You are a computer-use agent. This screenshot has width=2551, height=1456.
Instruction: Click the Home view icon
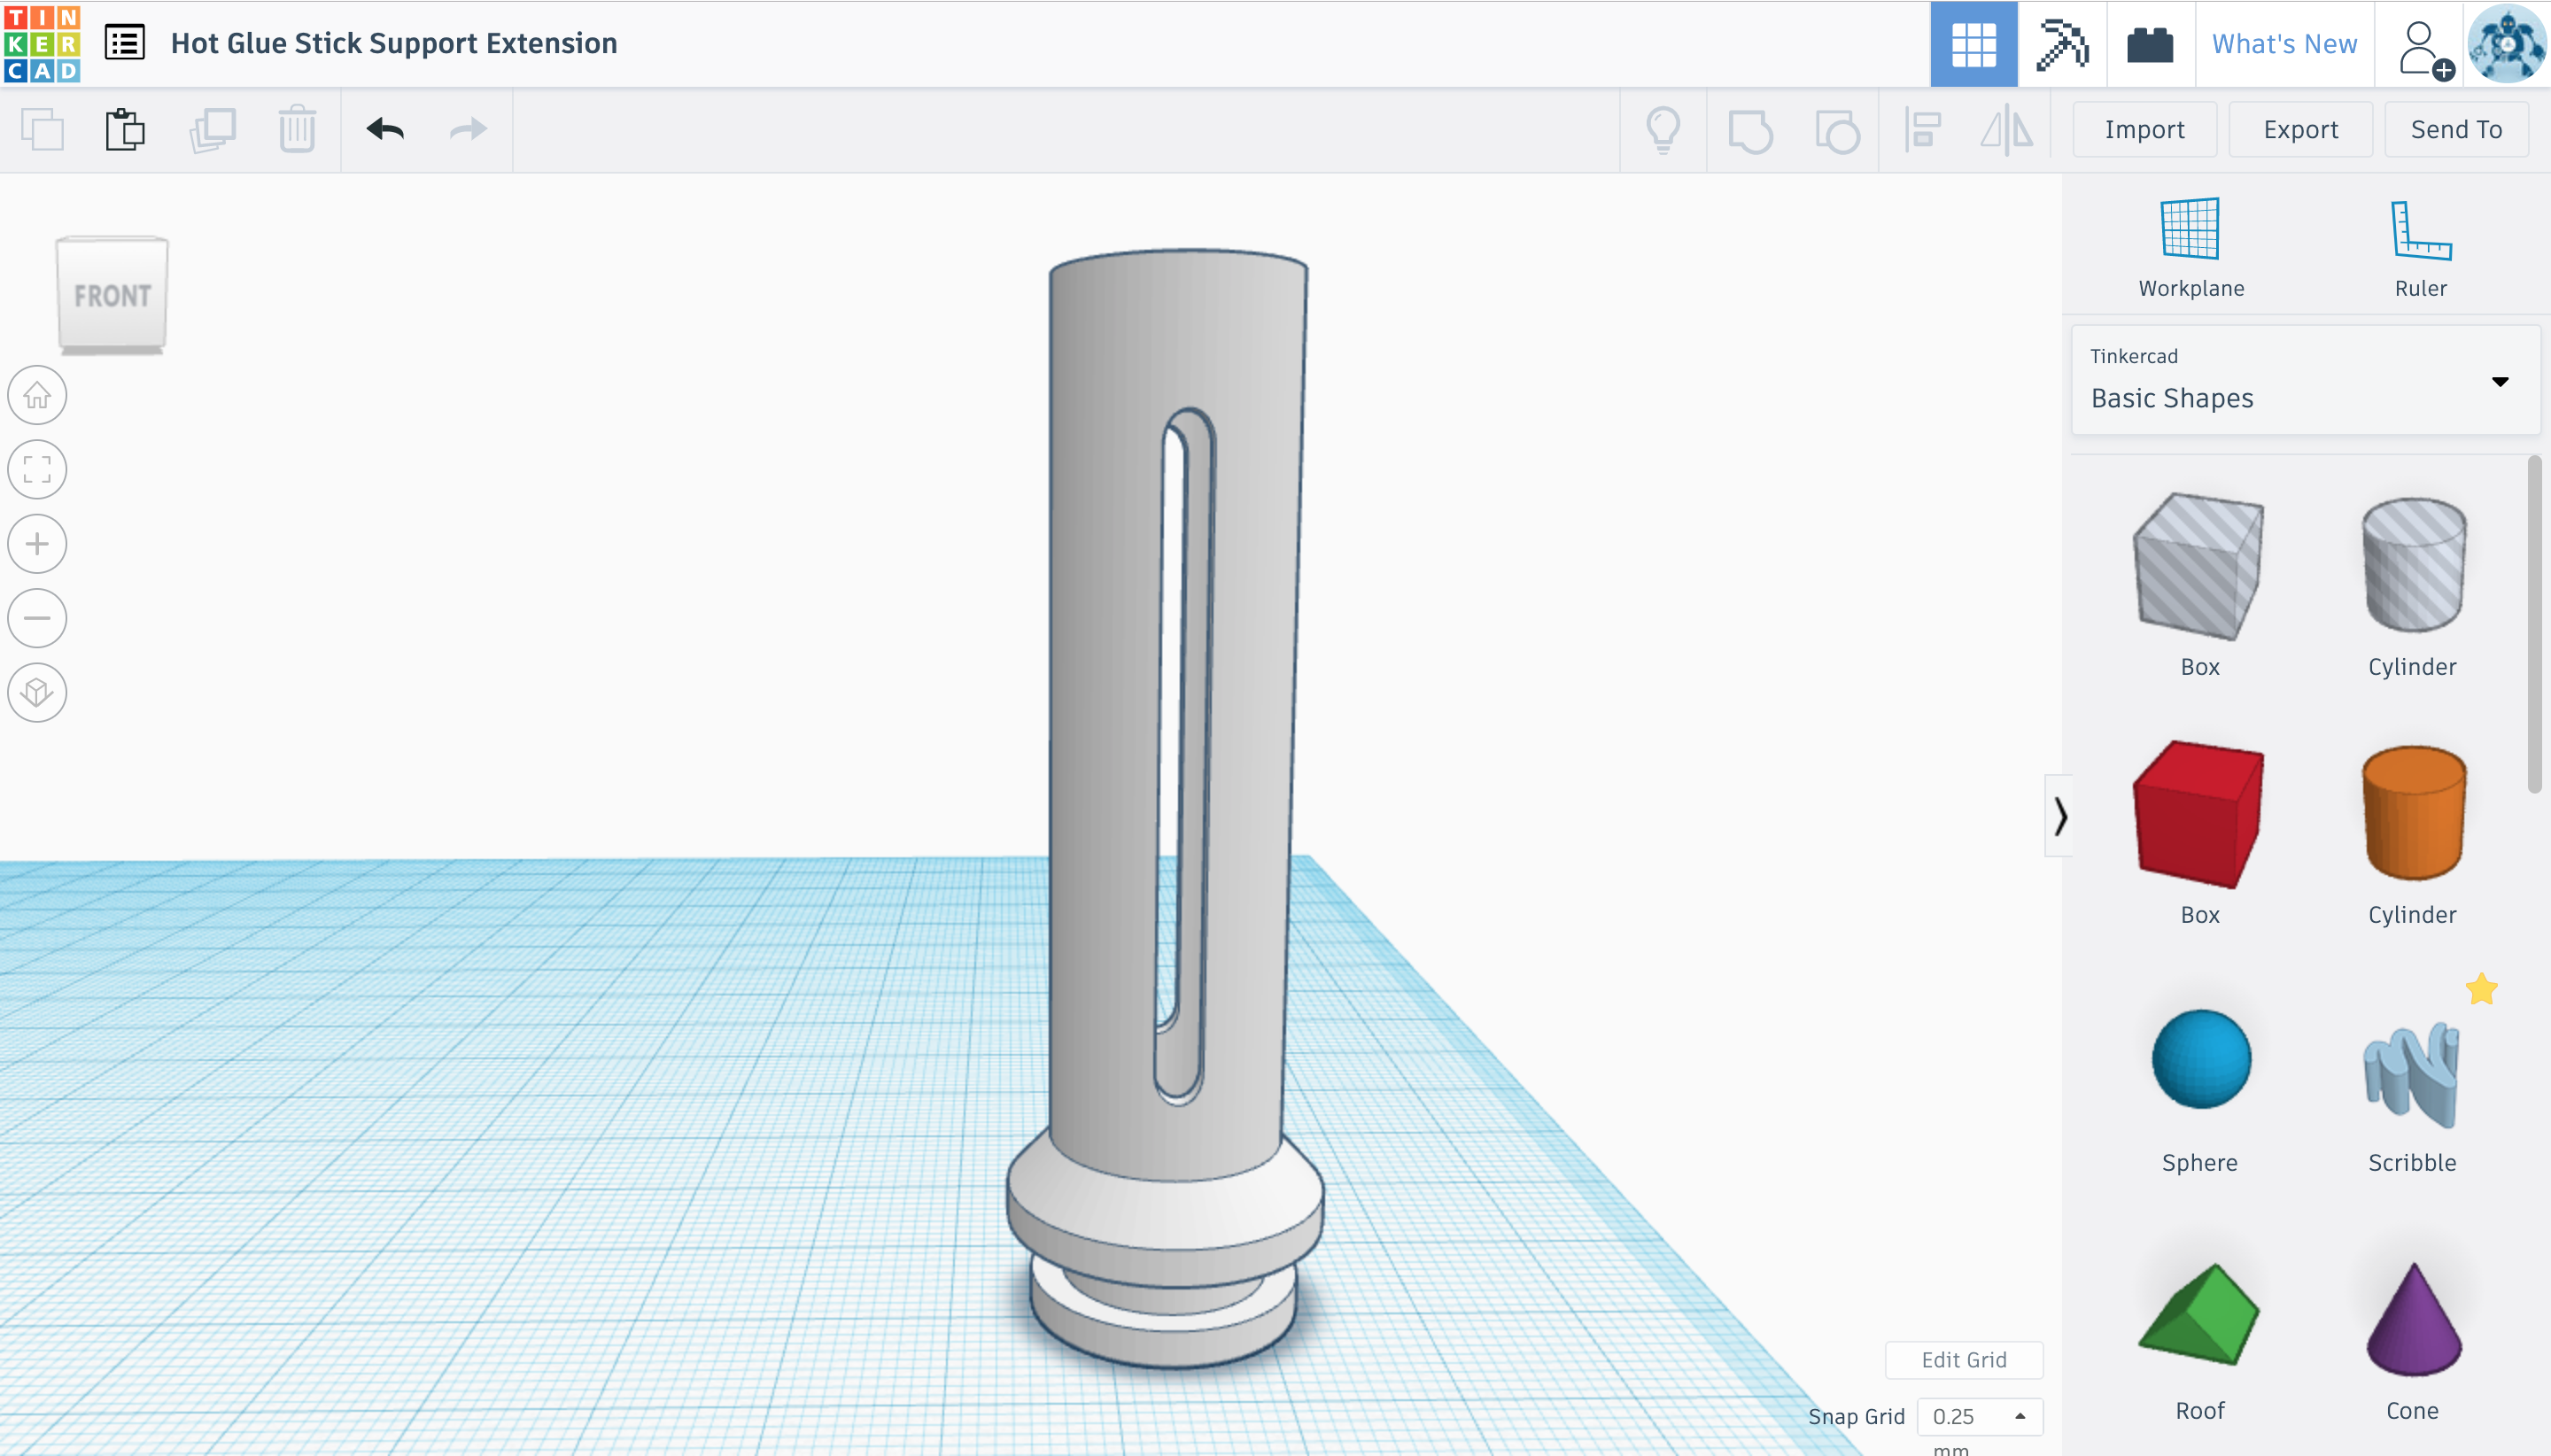[37, 395]
